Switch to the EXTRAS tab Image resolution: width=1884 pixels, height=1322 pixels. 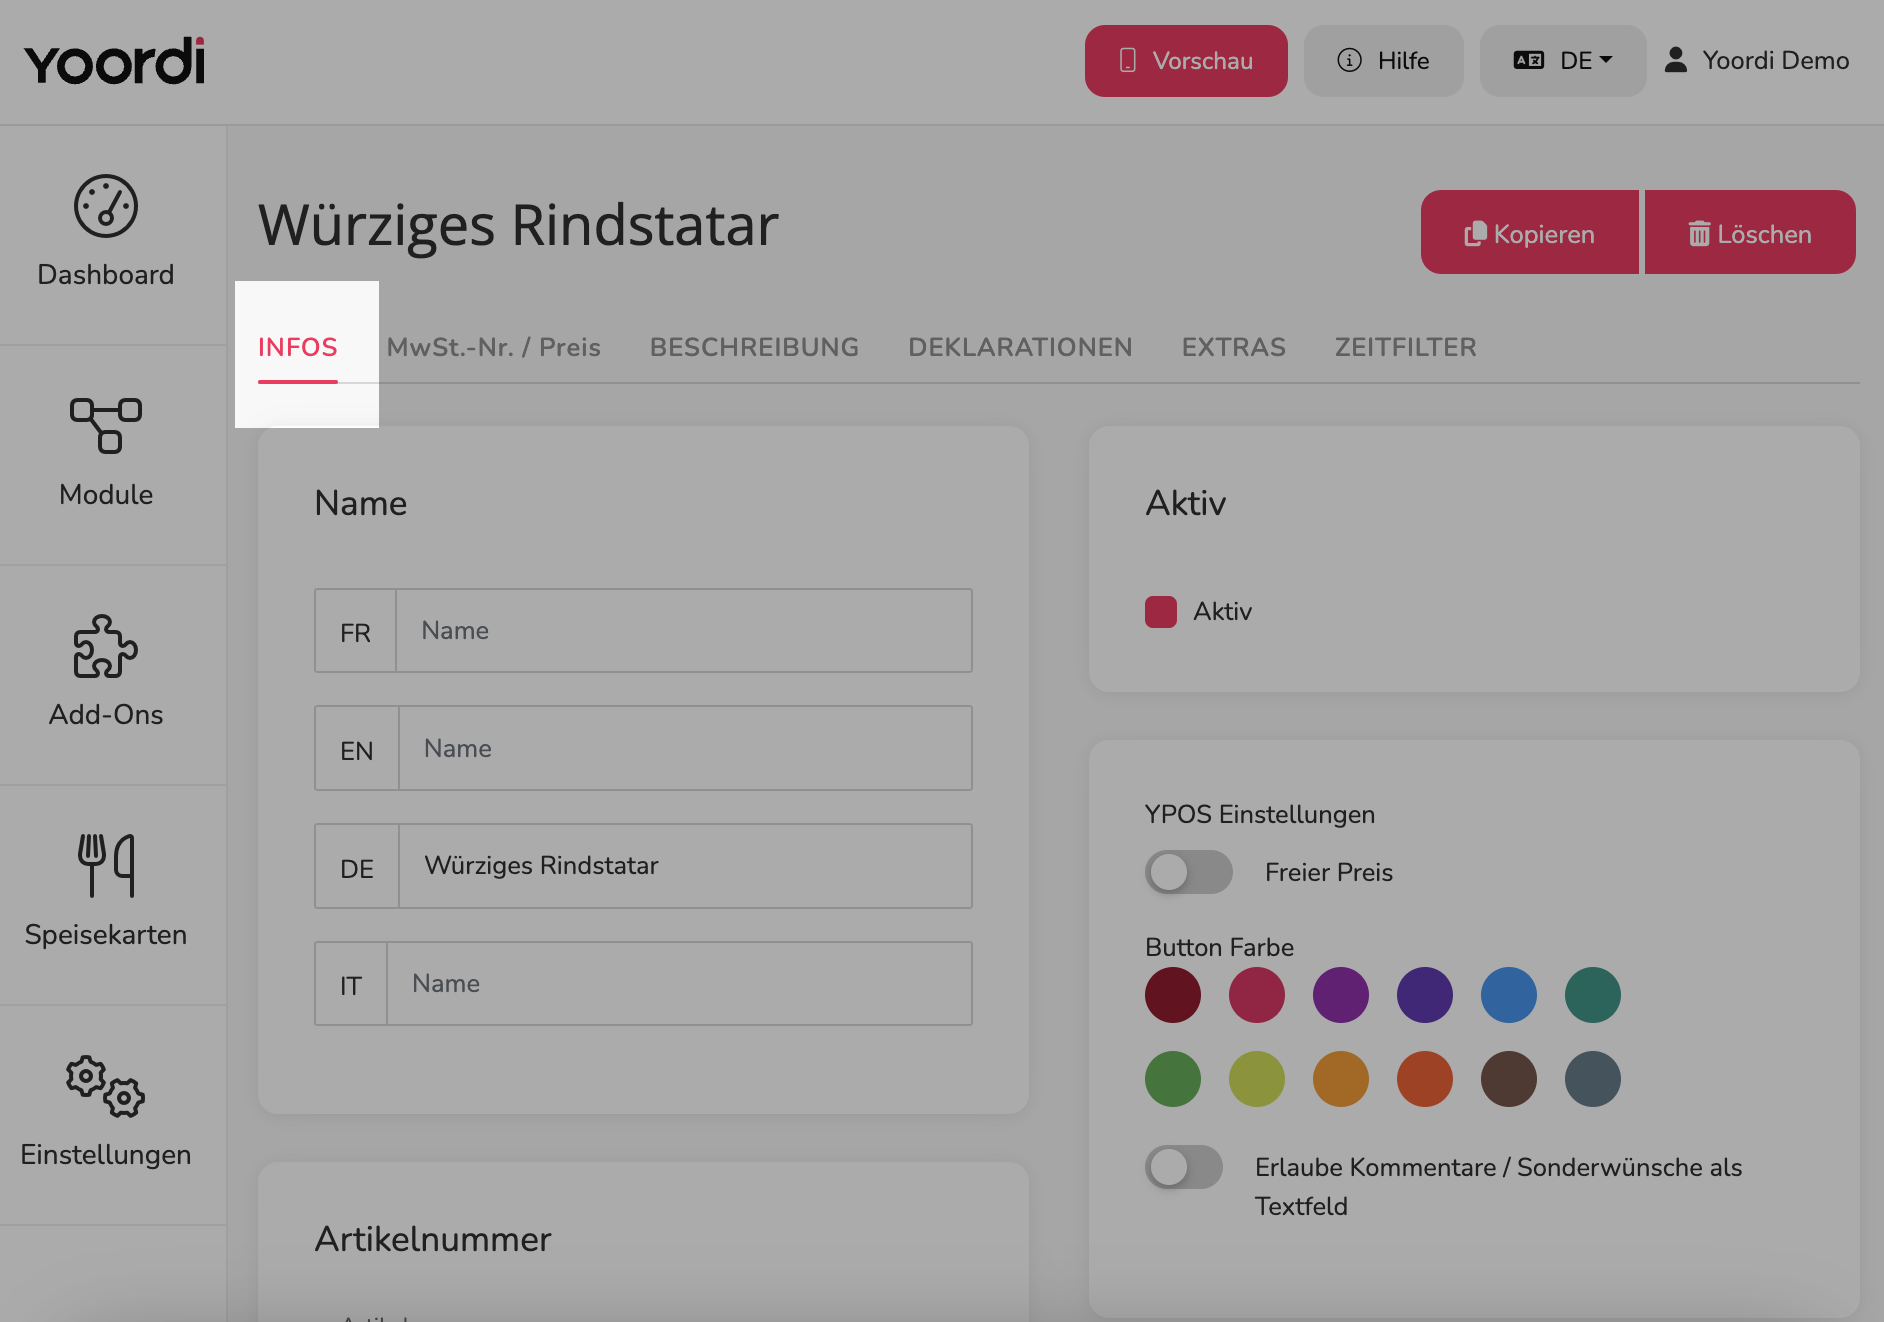1234,347
